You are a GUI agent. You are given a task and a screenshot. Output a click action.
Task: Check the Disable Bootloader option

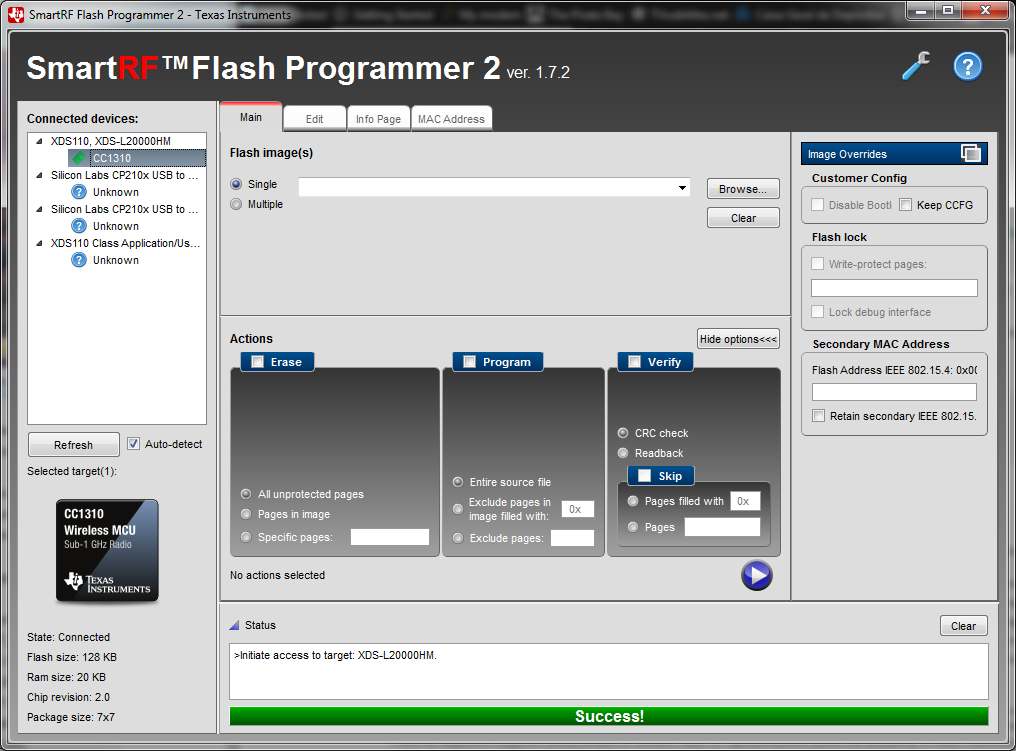[x=818, y=205]
